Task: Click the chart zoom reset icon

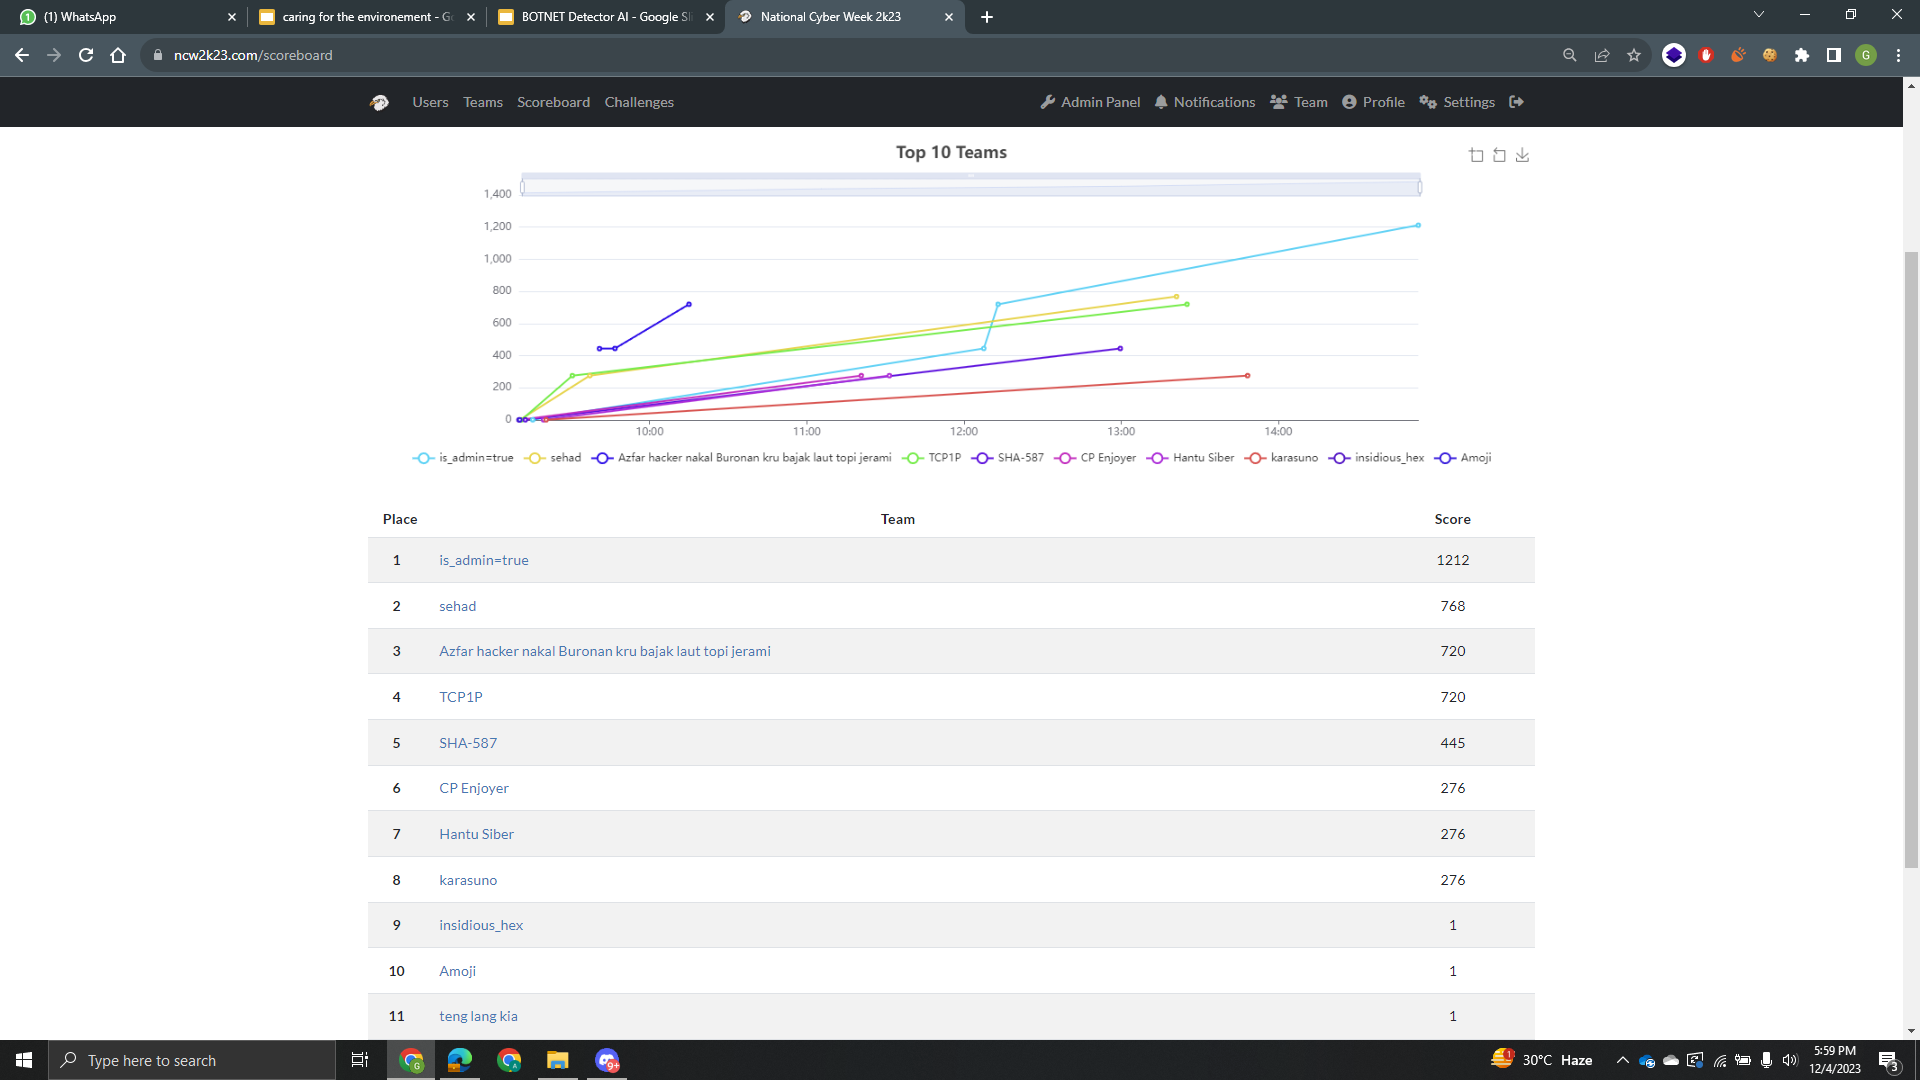Action: tap(1499, 155)
